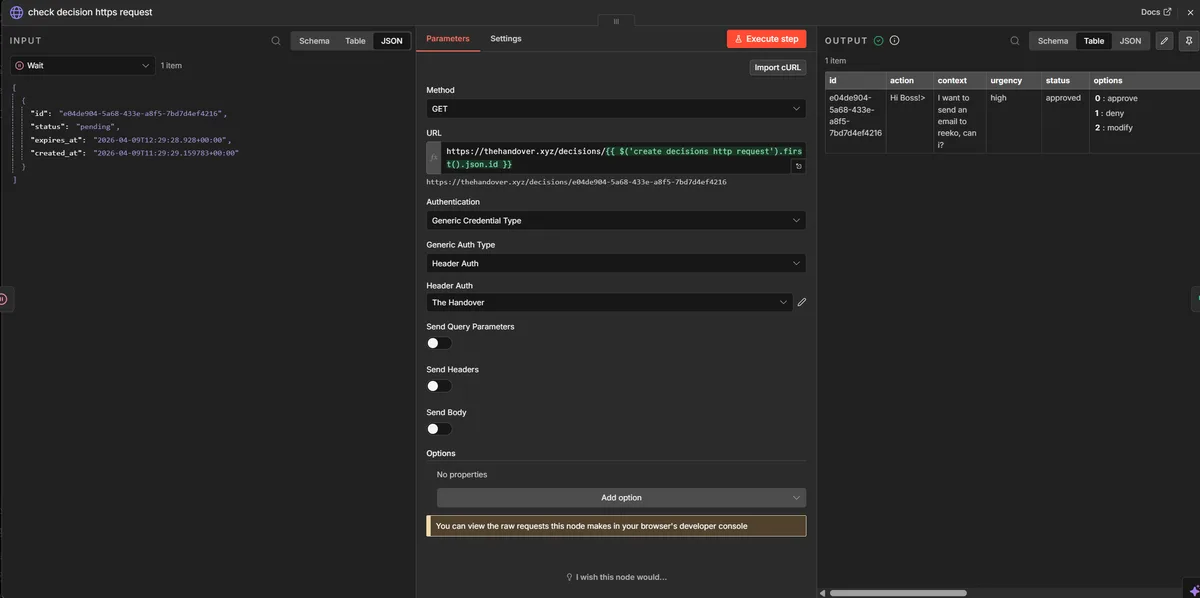
Task: Click the I wish this node would field
Action: [616, 576]
